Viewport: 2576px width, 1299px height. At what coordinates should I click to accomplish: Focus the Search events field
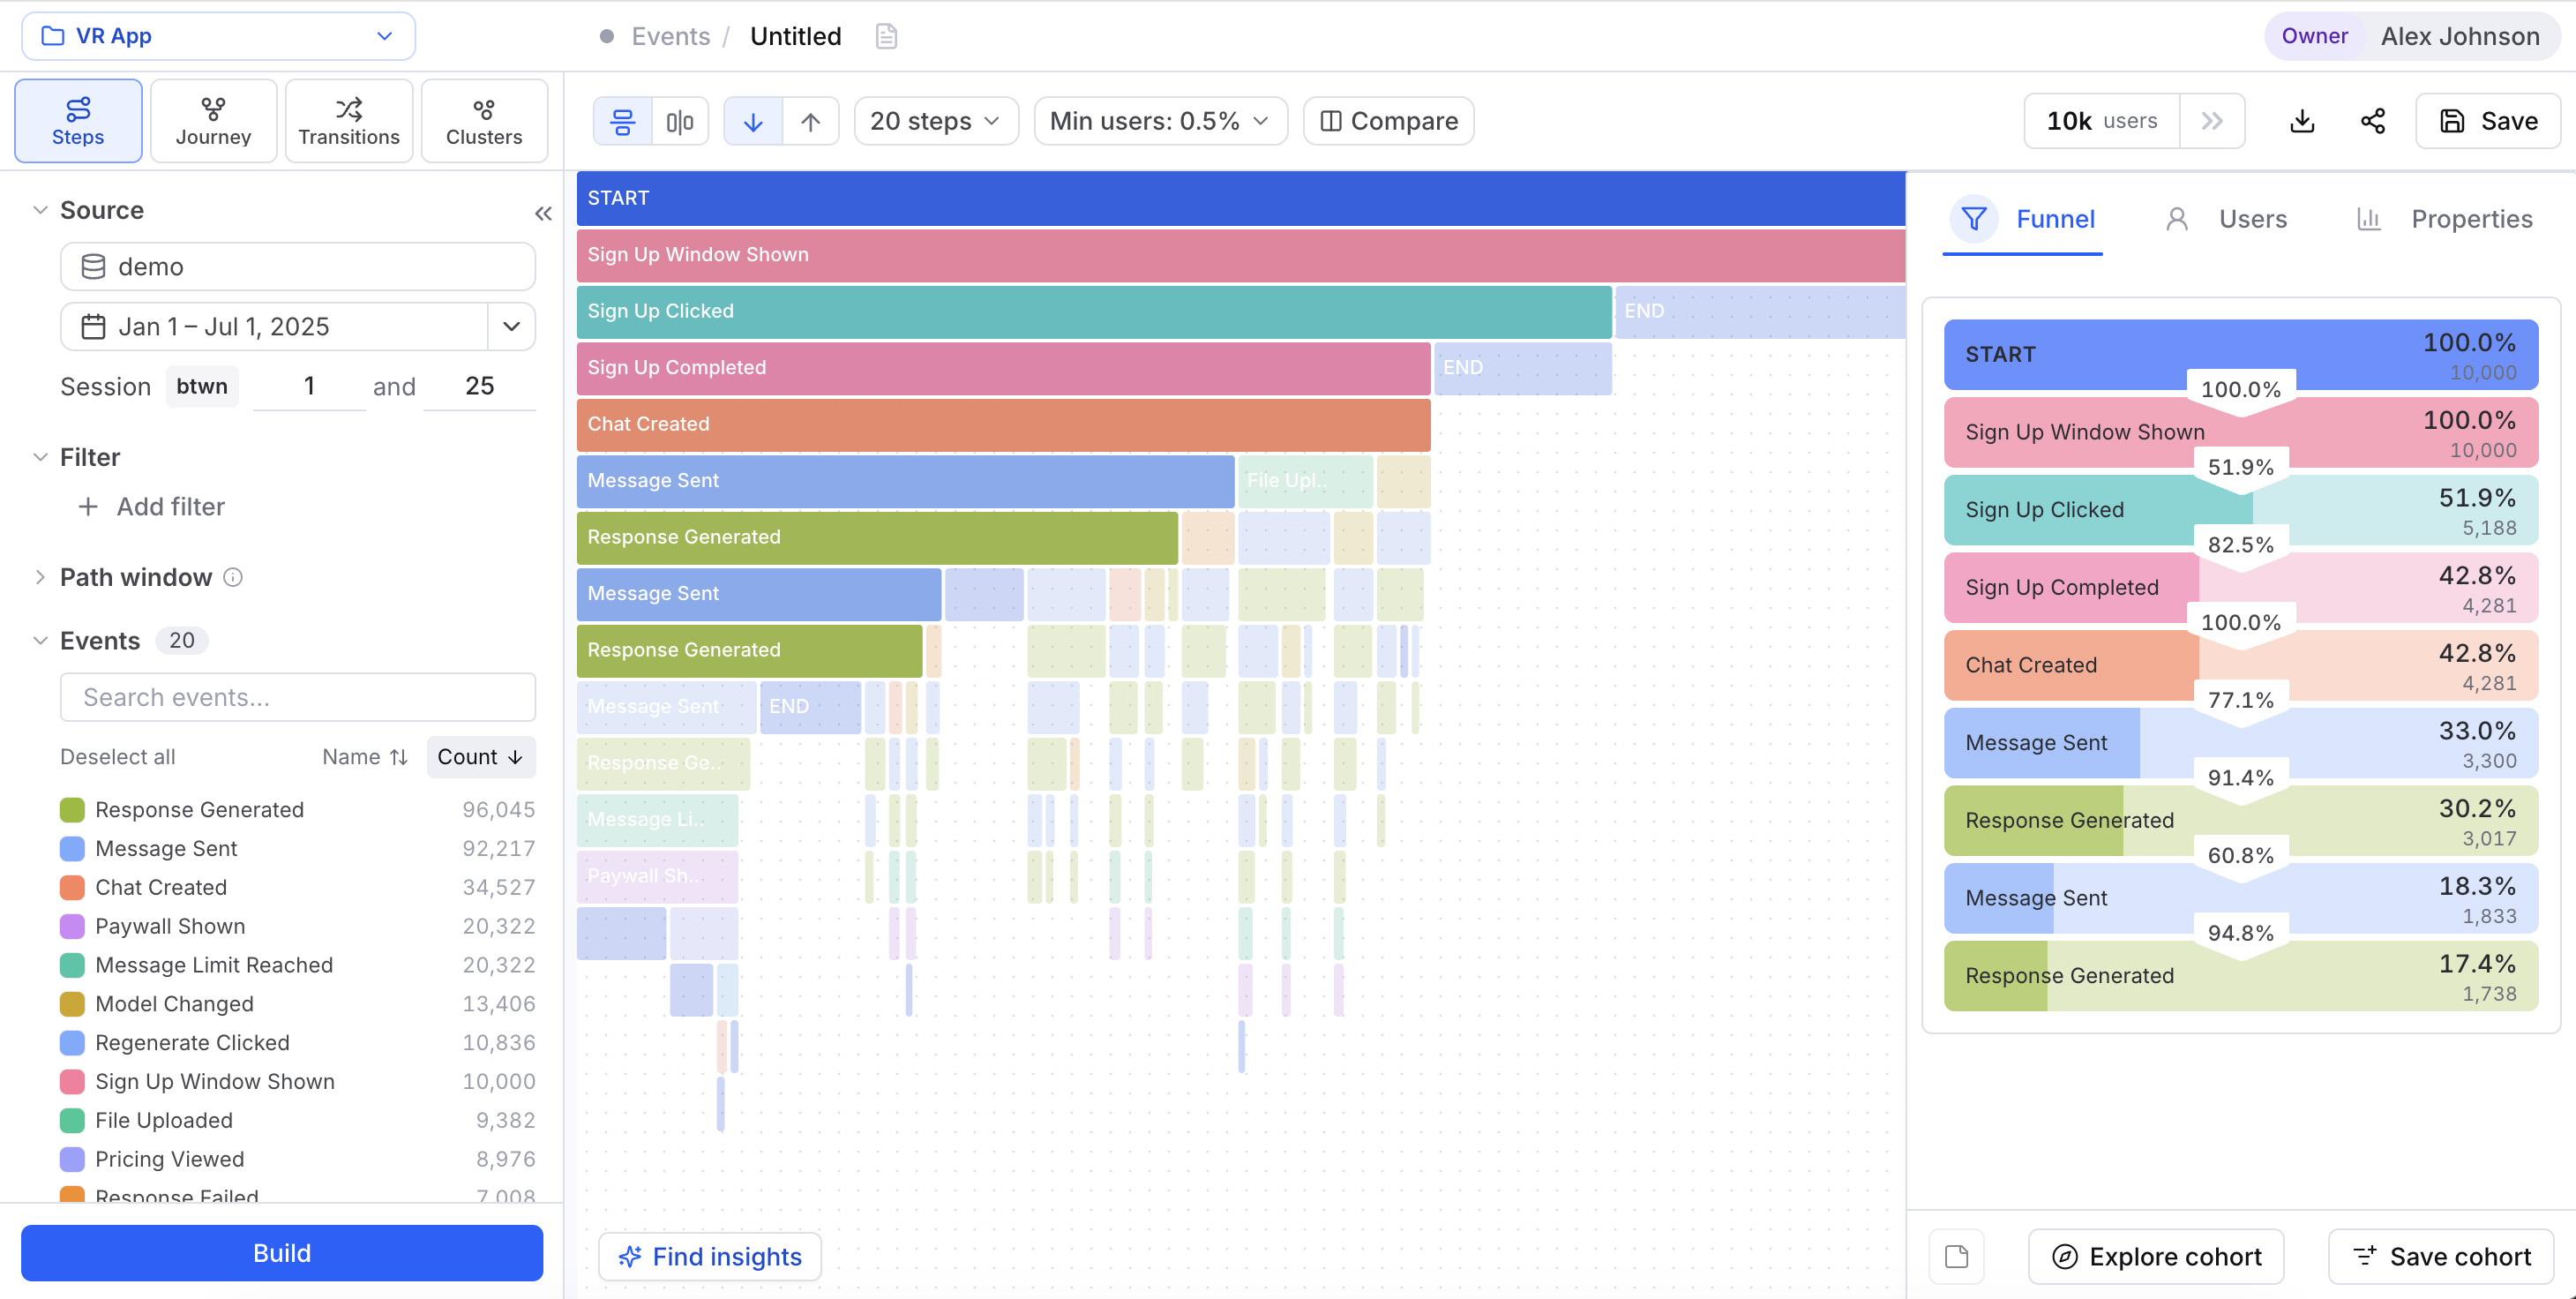[x=298, y=697]
